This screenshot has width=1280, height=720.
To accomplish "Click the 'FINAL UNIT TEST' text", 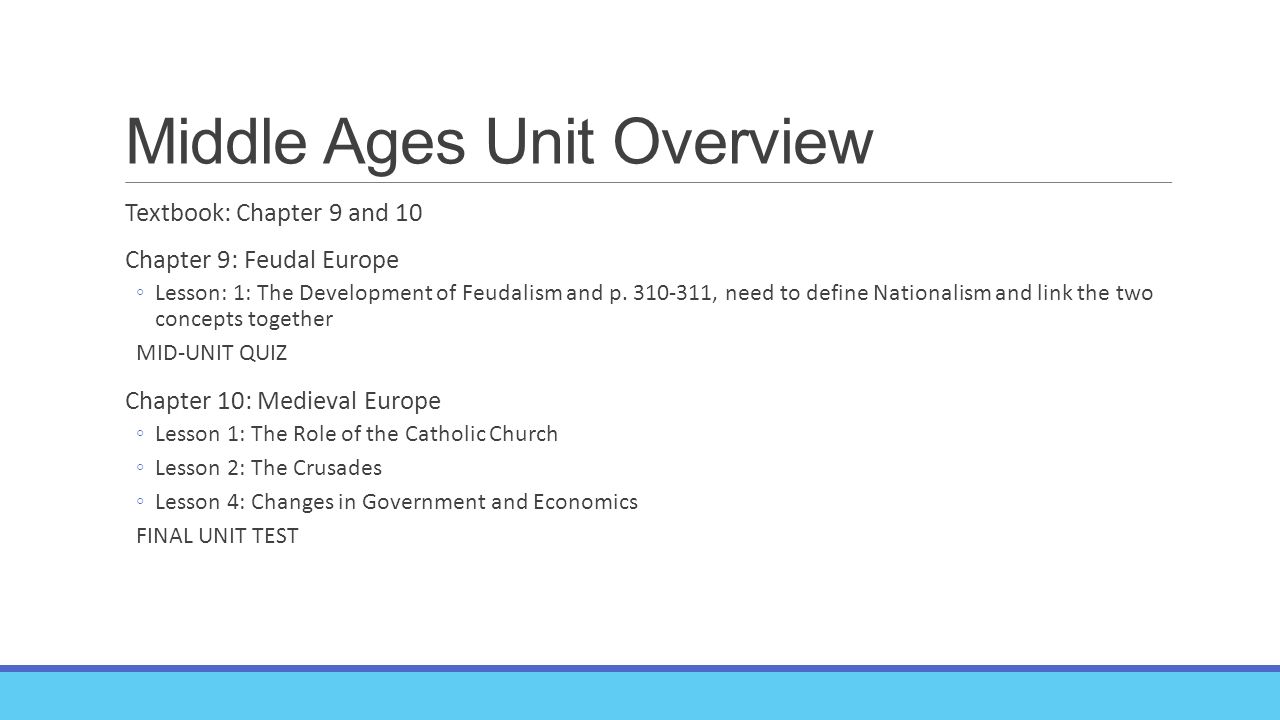I will click(x=217, y=536).
